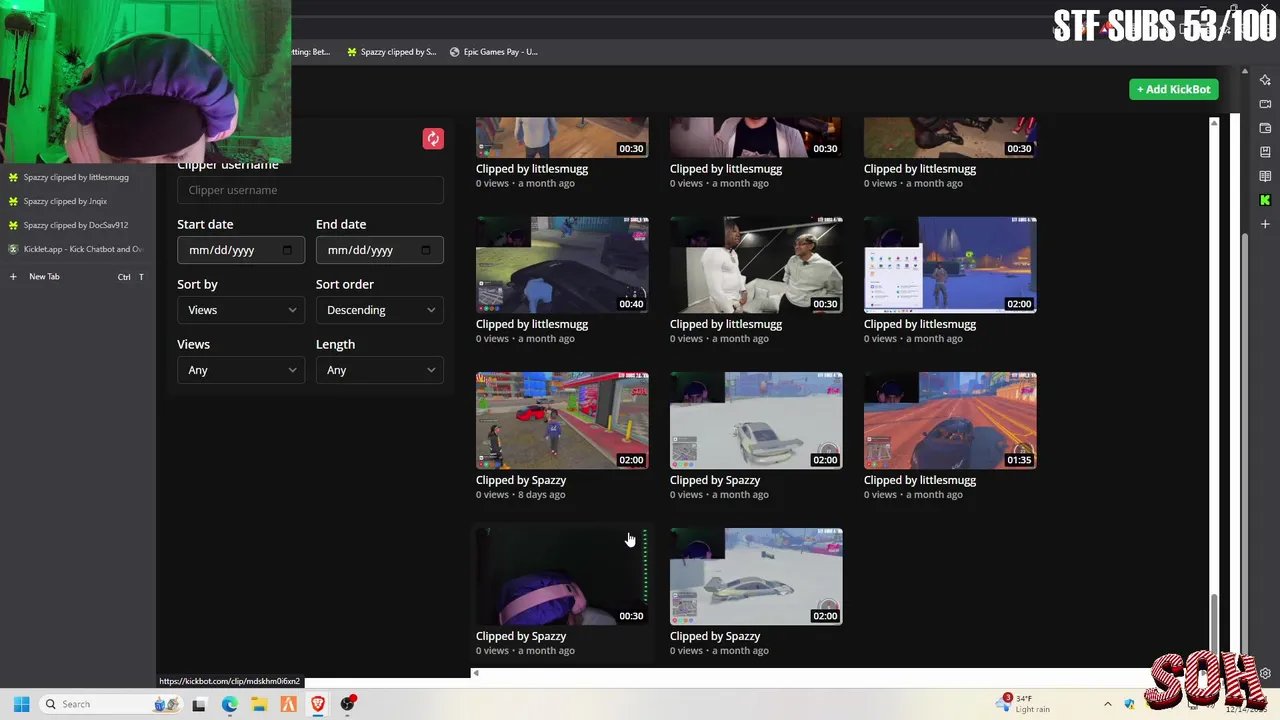Screen dimensions: 1280x720
Task: Click the New Tab plus icon in vertical tabs
Action: point(13,276)
